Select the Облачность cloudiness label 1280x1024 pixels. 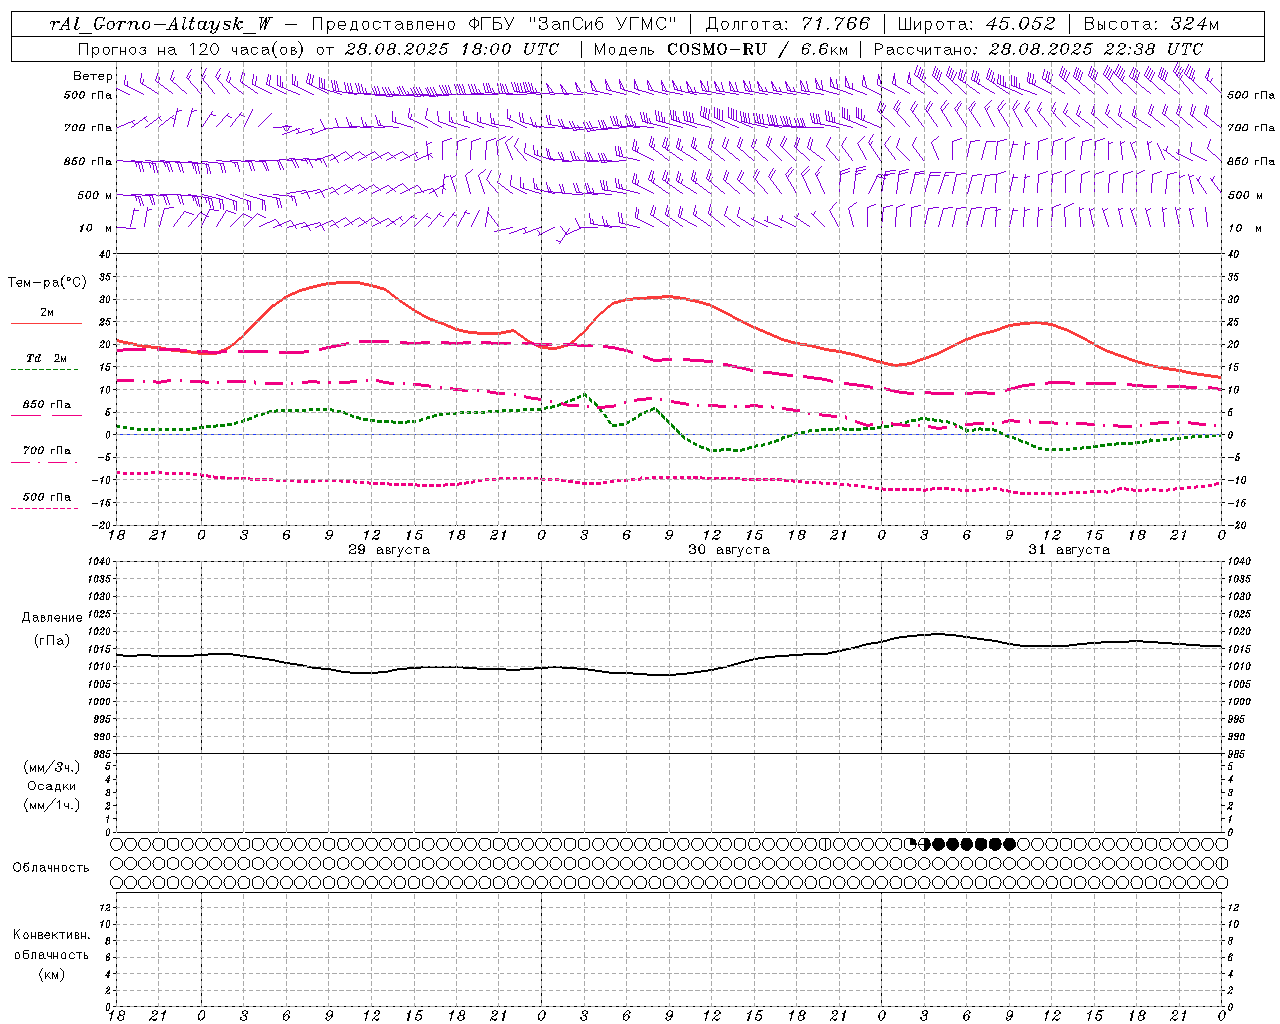(x=51, y=868)
